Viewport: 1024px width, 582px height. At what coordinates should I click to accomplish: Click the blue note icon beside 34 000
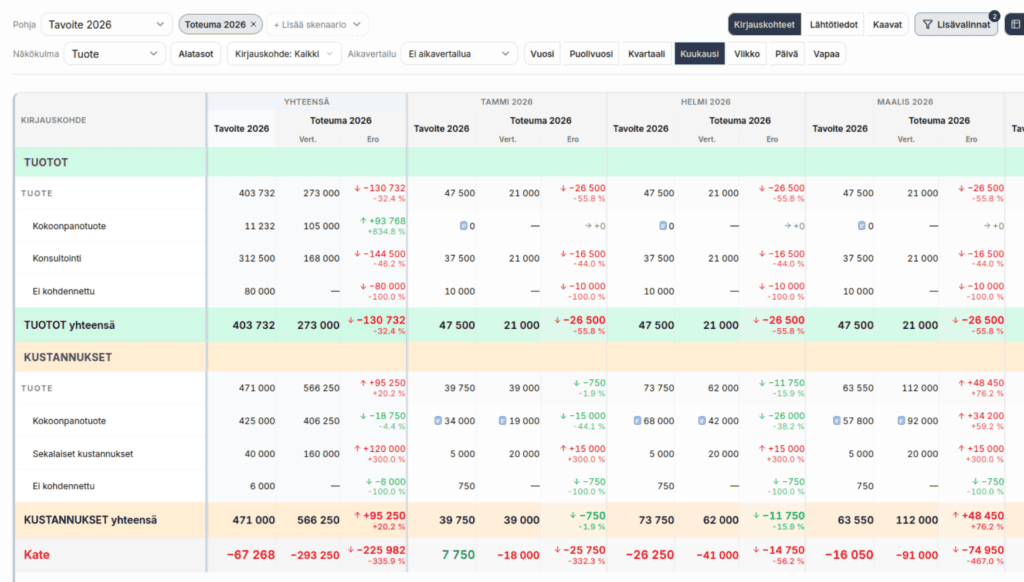coord(438,421)
